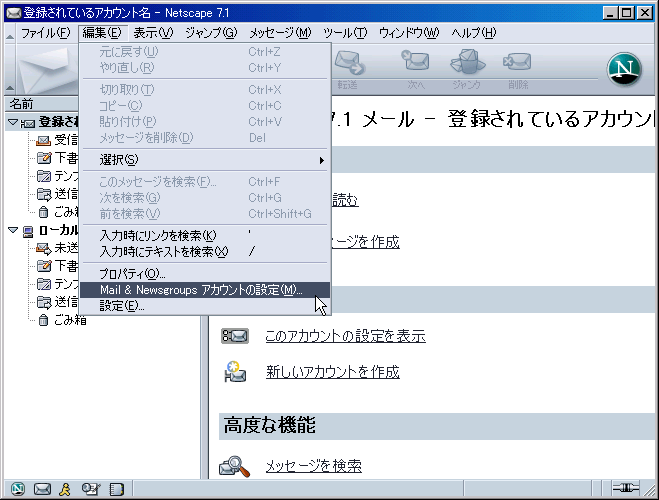The height and width of the screenshot is (500, 659).
Task: Click the Delete (削除) toolbar icon
Action: (517, 68)
